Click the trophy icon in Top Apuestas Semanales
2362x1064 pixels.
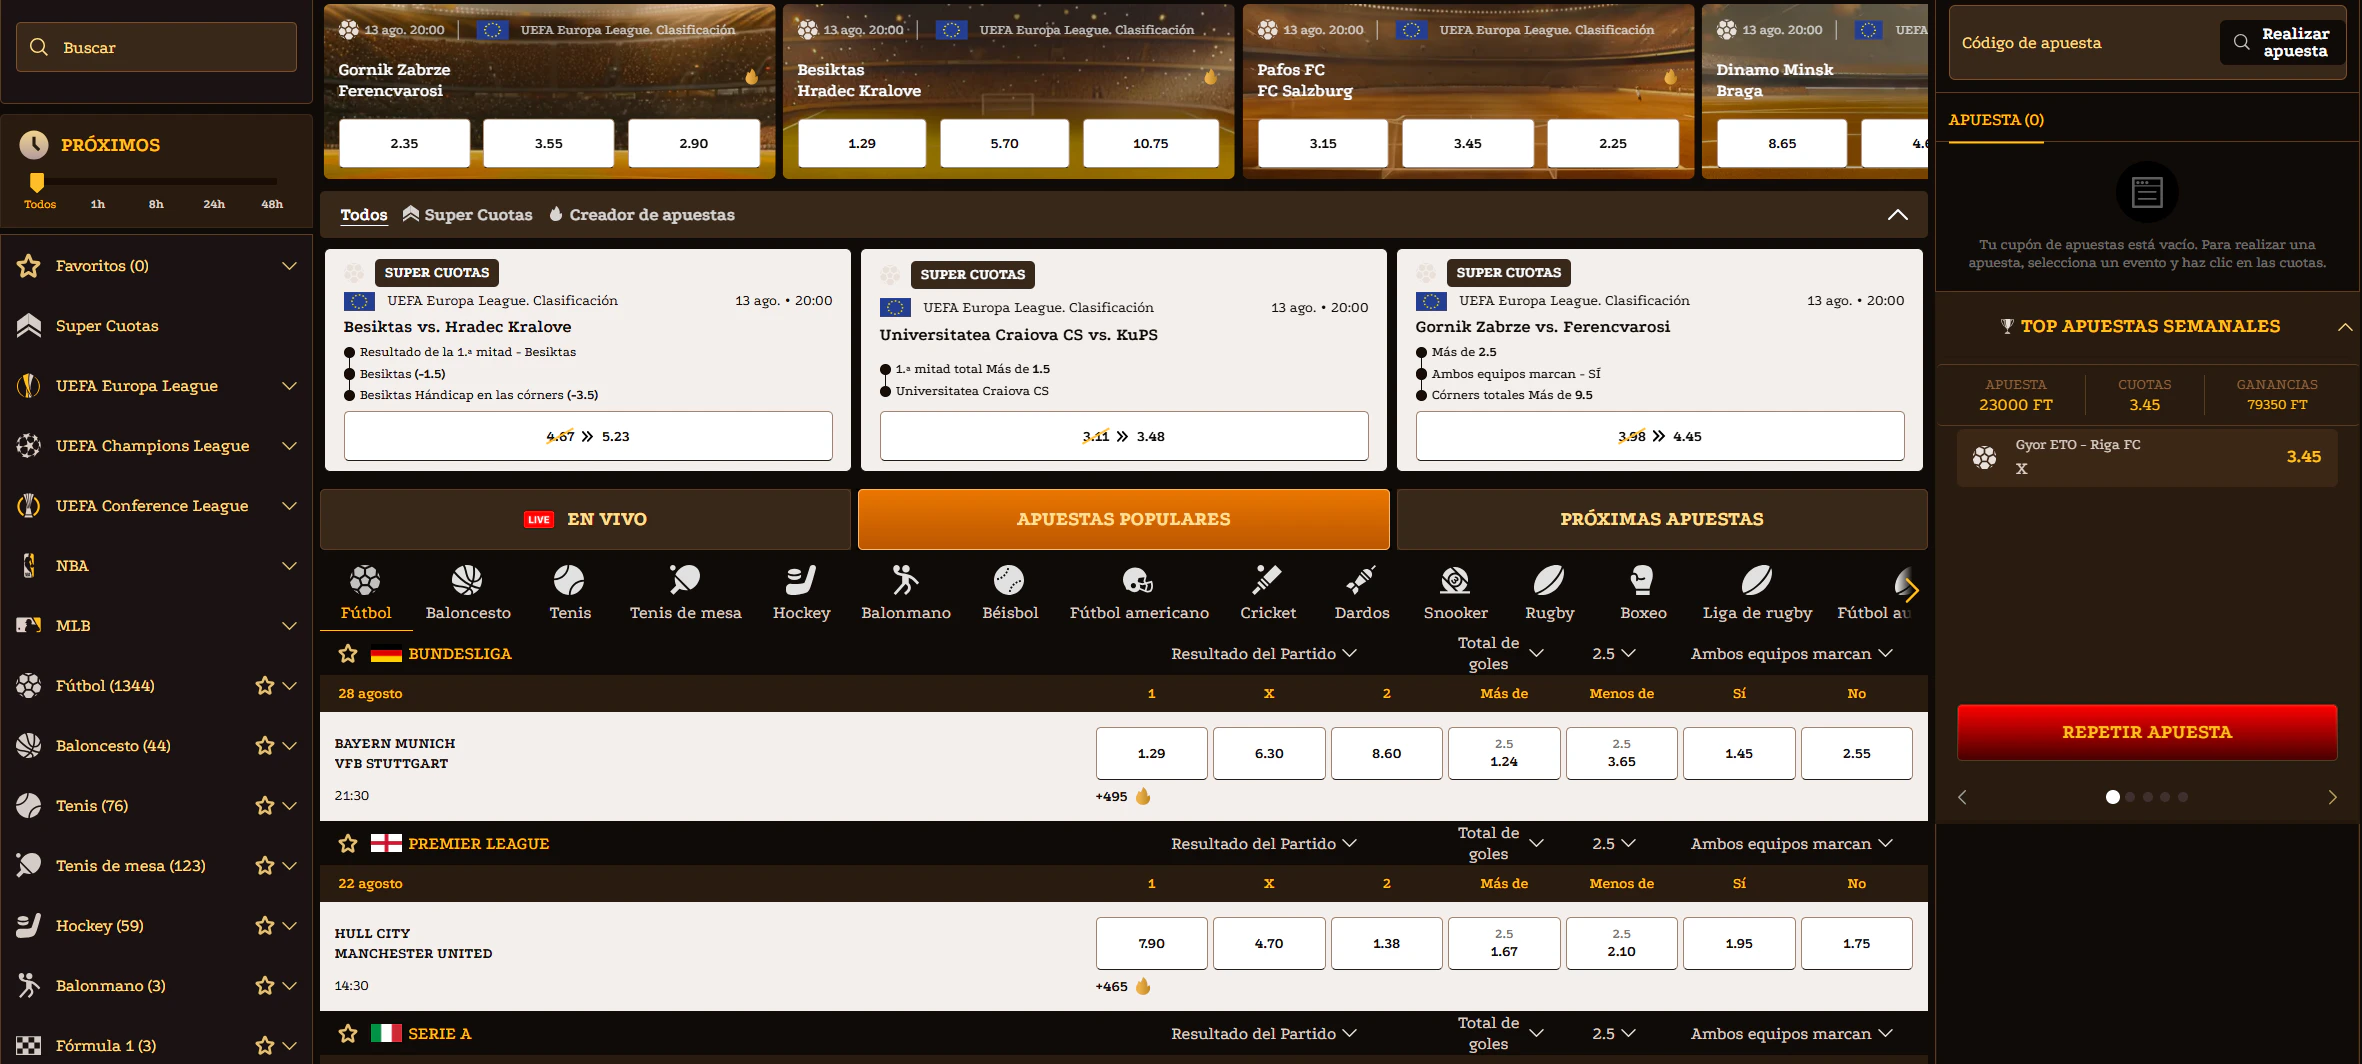click(2006, 326)
